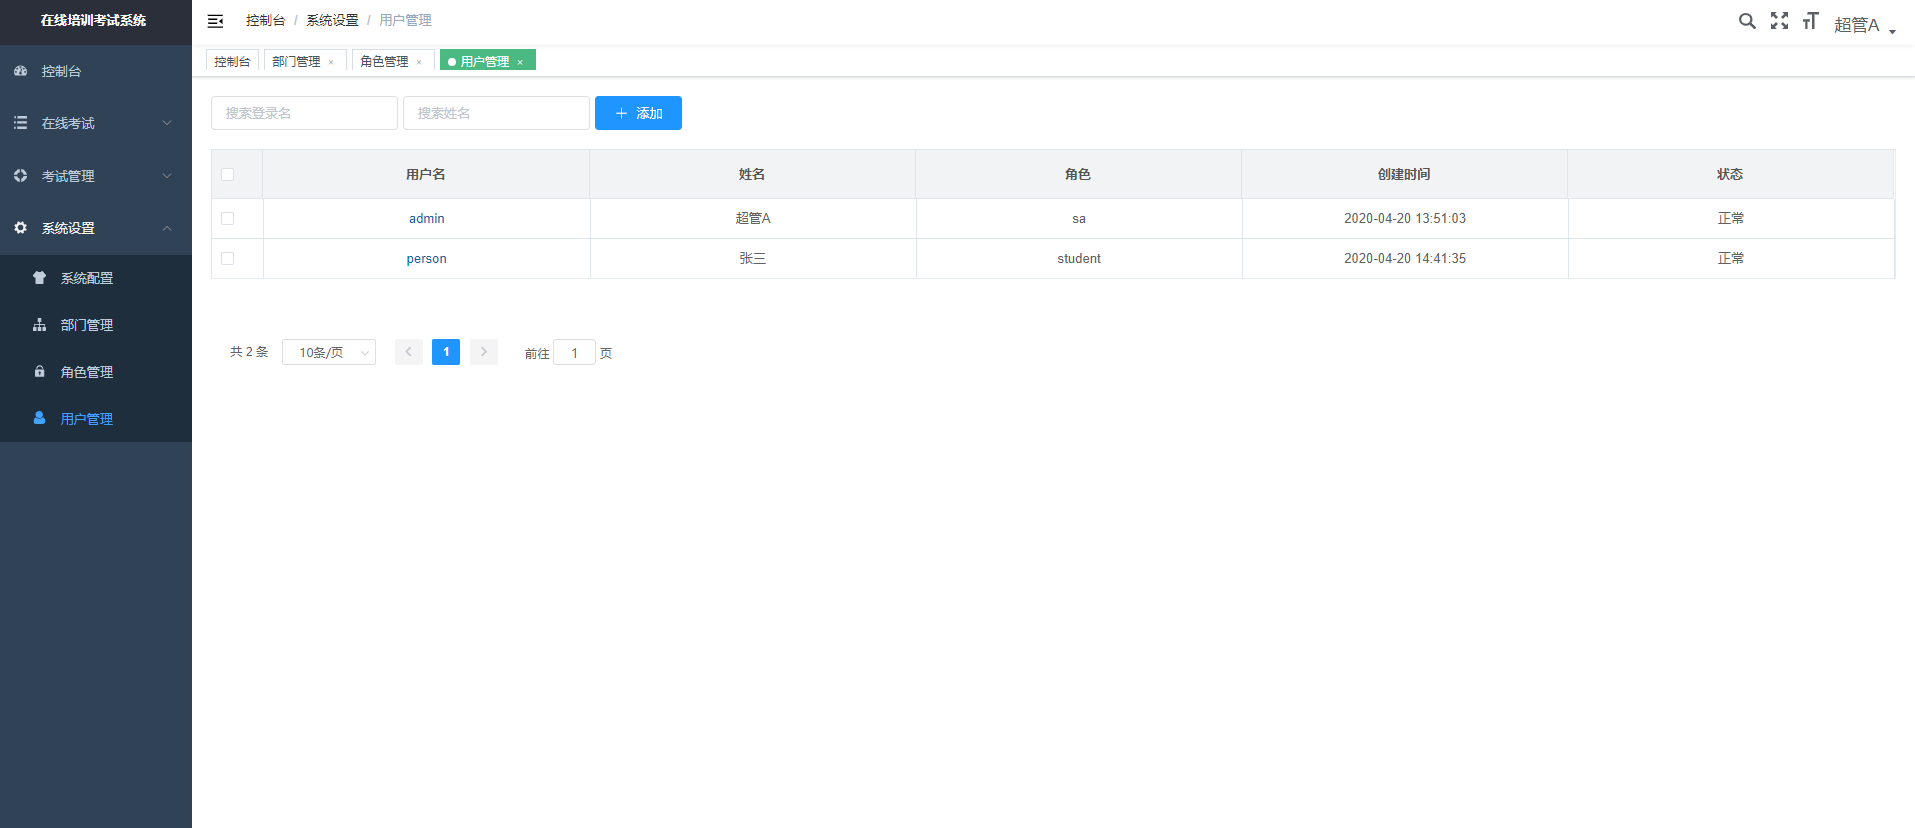Open the person username link
Image resolution: width=1915 pixels, height=828 pixels.
tap(427, 258)
